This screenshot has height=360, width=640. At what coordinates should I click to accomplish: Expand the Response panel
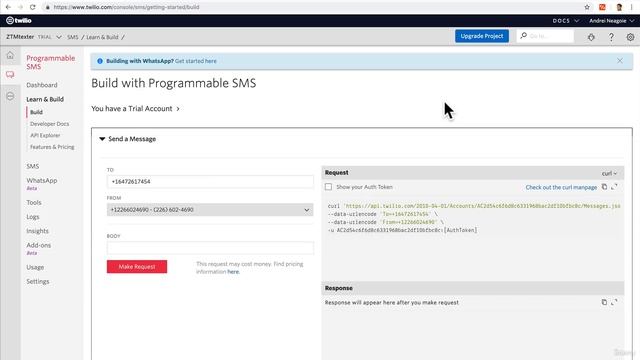[614, 302]
